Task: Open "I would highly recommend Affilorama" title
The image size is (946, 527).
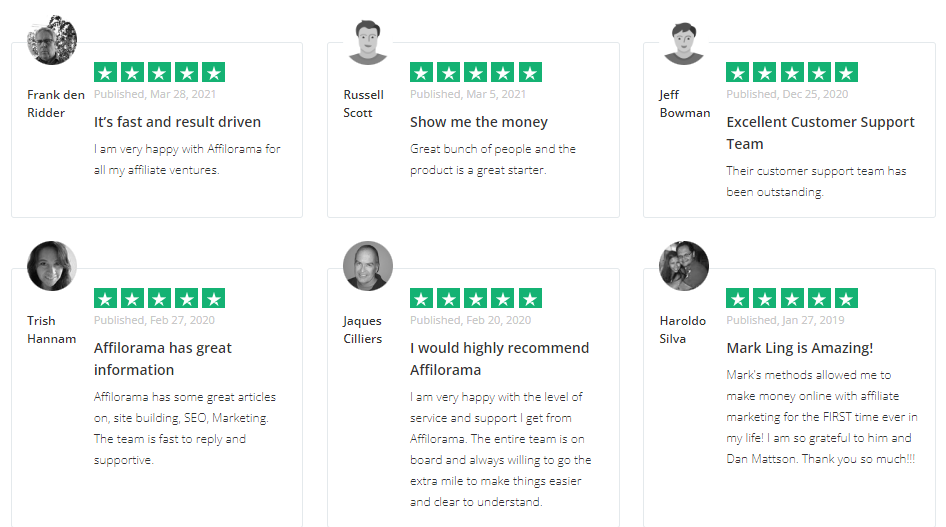Action: (x=499, y=358)
